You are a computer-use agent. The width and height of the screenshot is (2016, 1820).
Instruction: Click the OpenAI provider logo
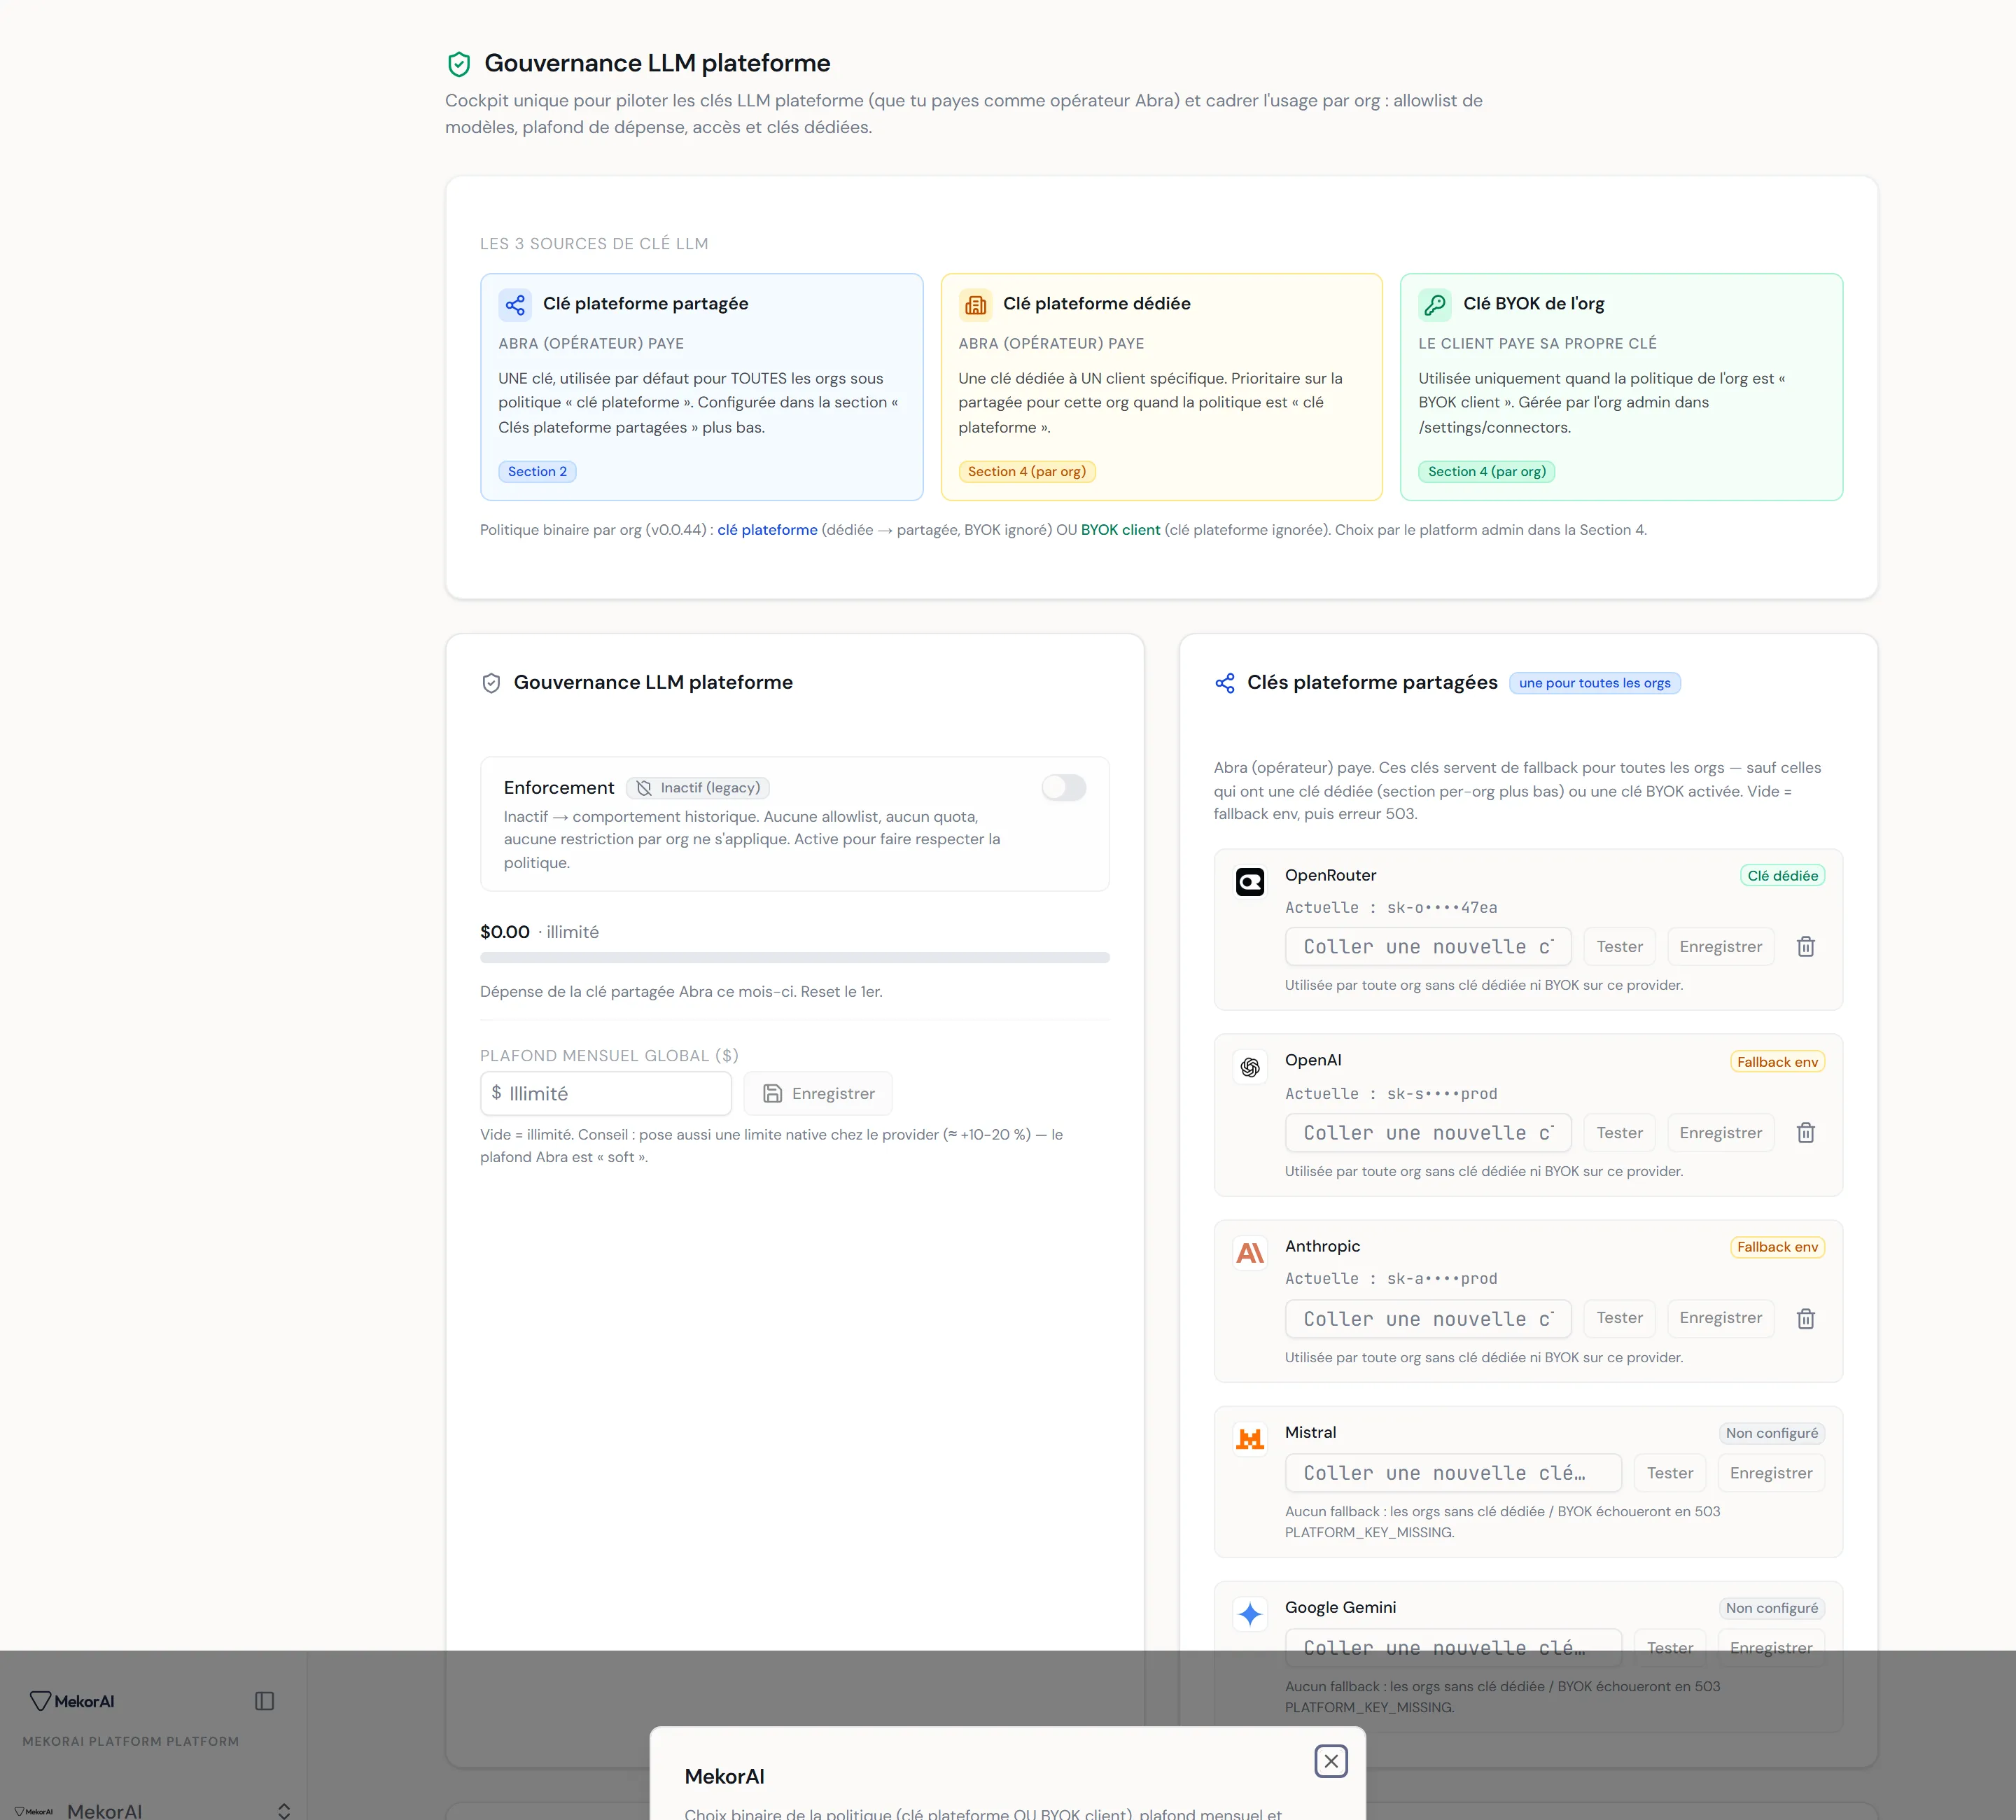1250,1067
